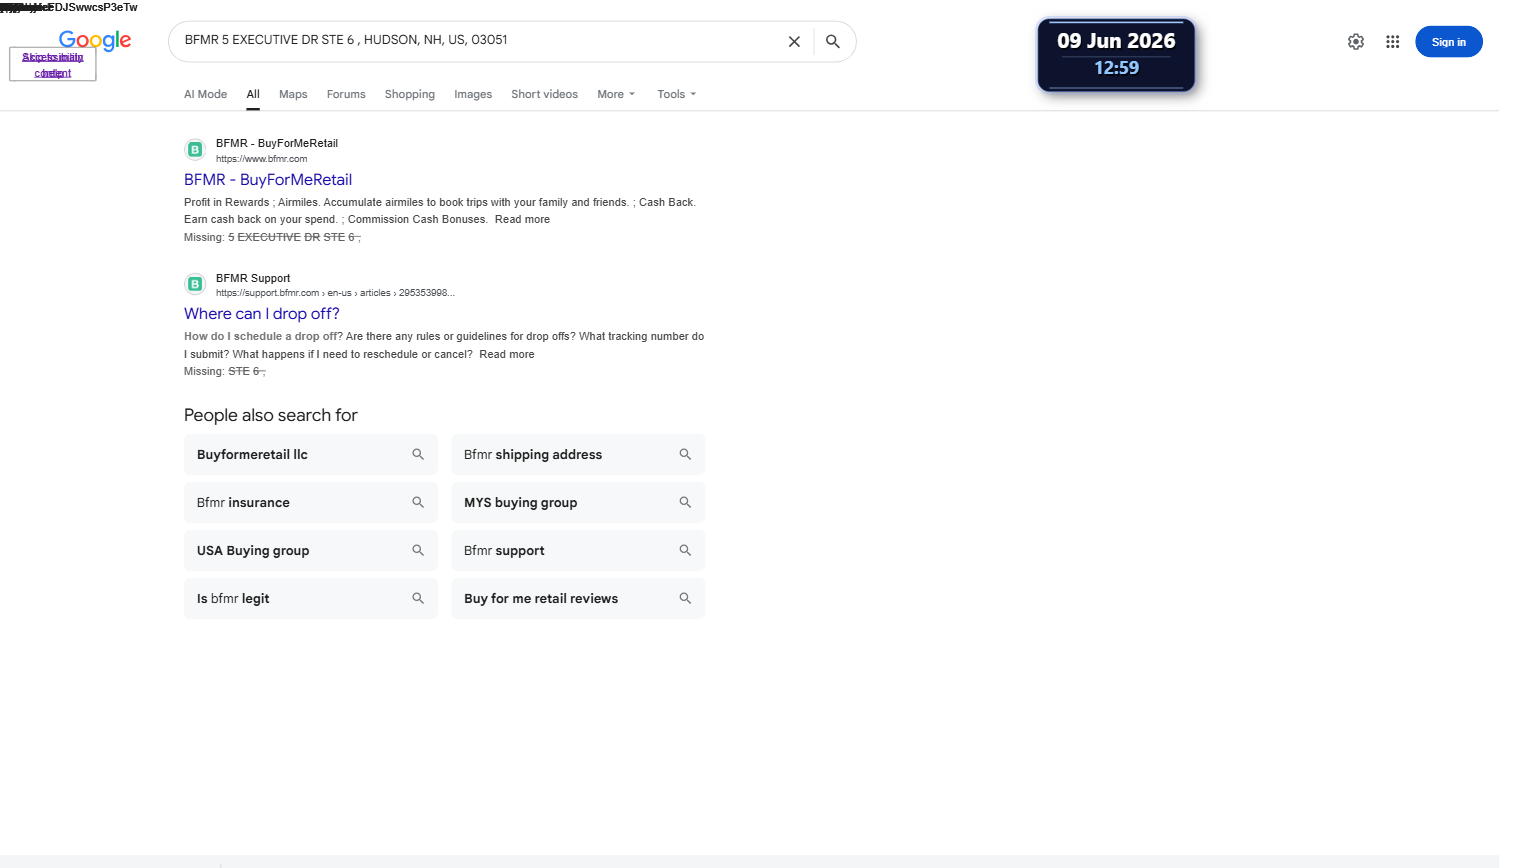Search for MYS buying group suggestion
Viewport: 1517px width, 868px height.
(x=578, y=502)
